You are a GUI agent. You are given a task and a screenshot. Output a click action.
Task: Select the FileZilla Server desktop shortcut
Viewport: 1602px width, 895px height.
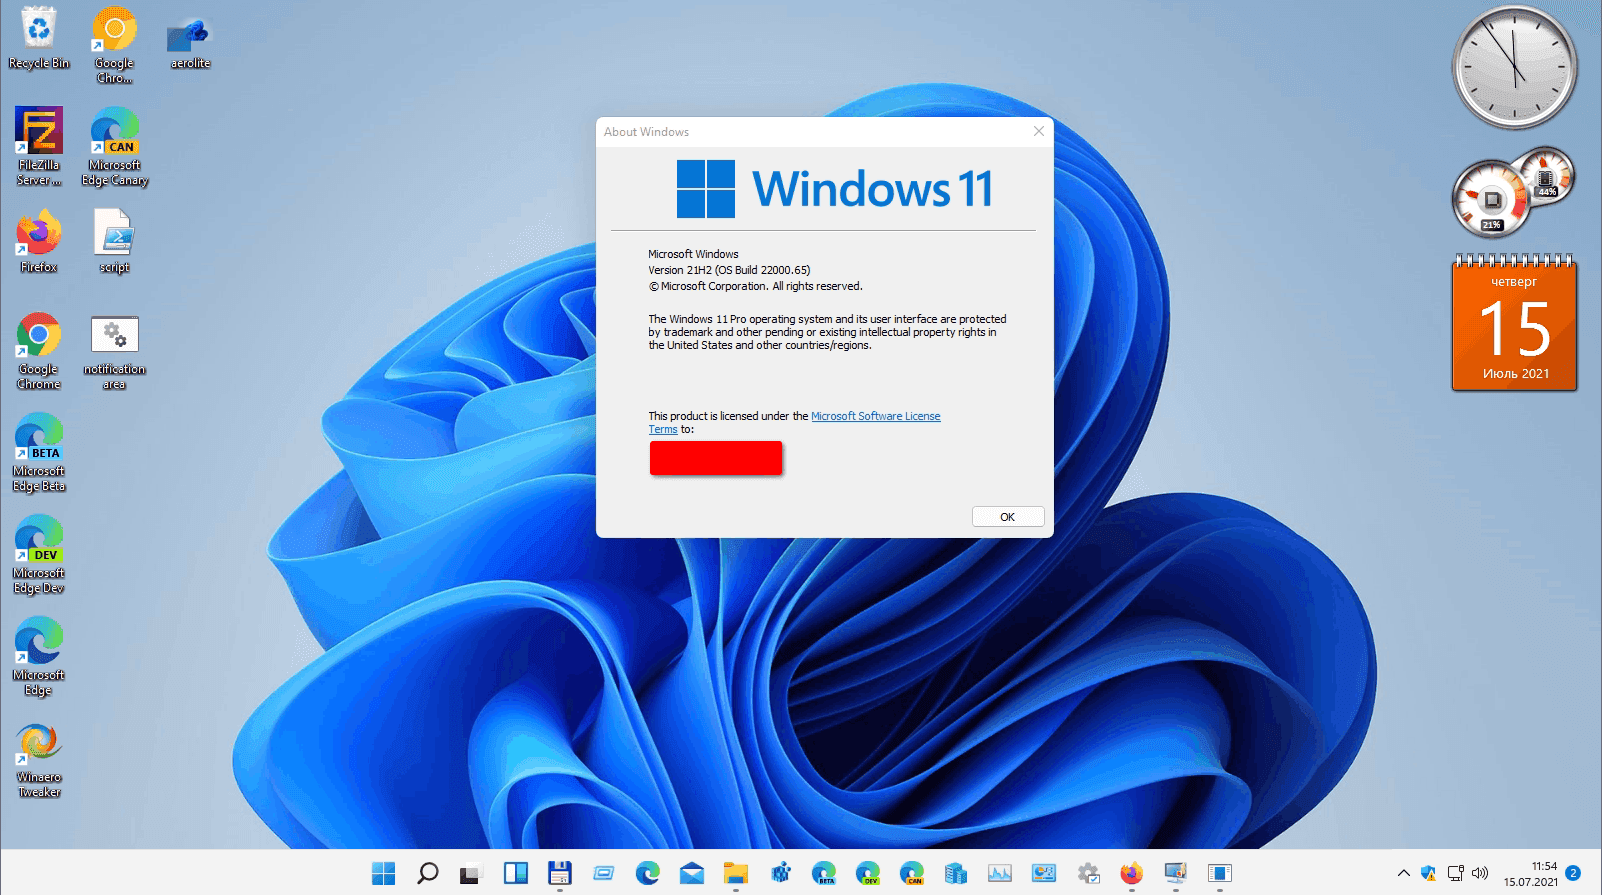(39, 146)
